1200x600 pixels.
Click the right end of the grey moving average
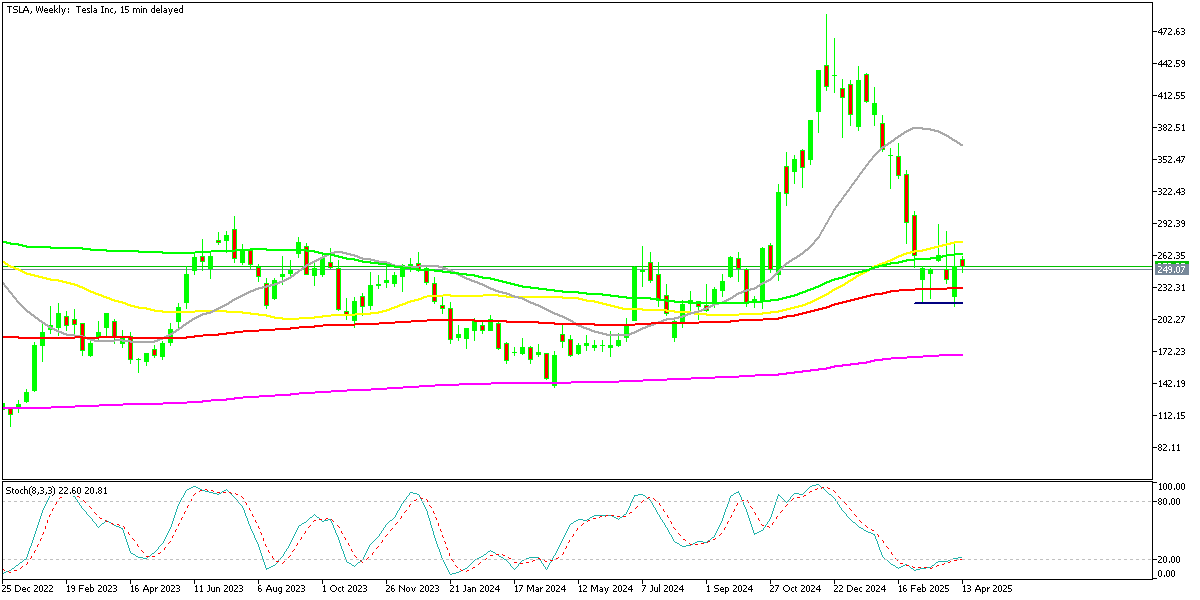pos(961,145)
